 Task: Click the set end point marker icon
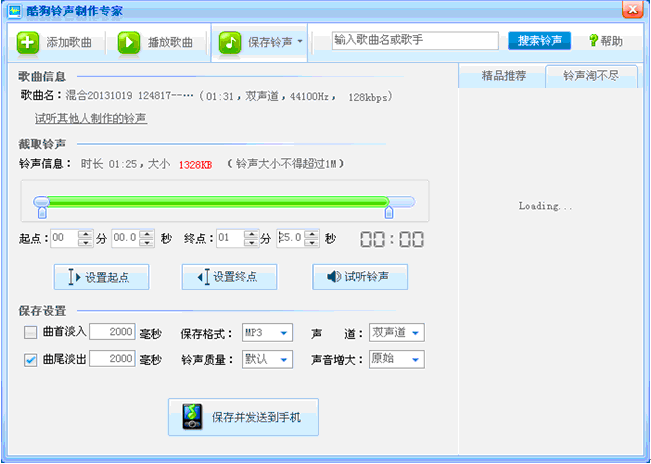coord(203,277)
